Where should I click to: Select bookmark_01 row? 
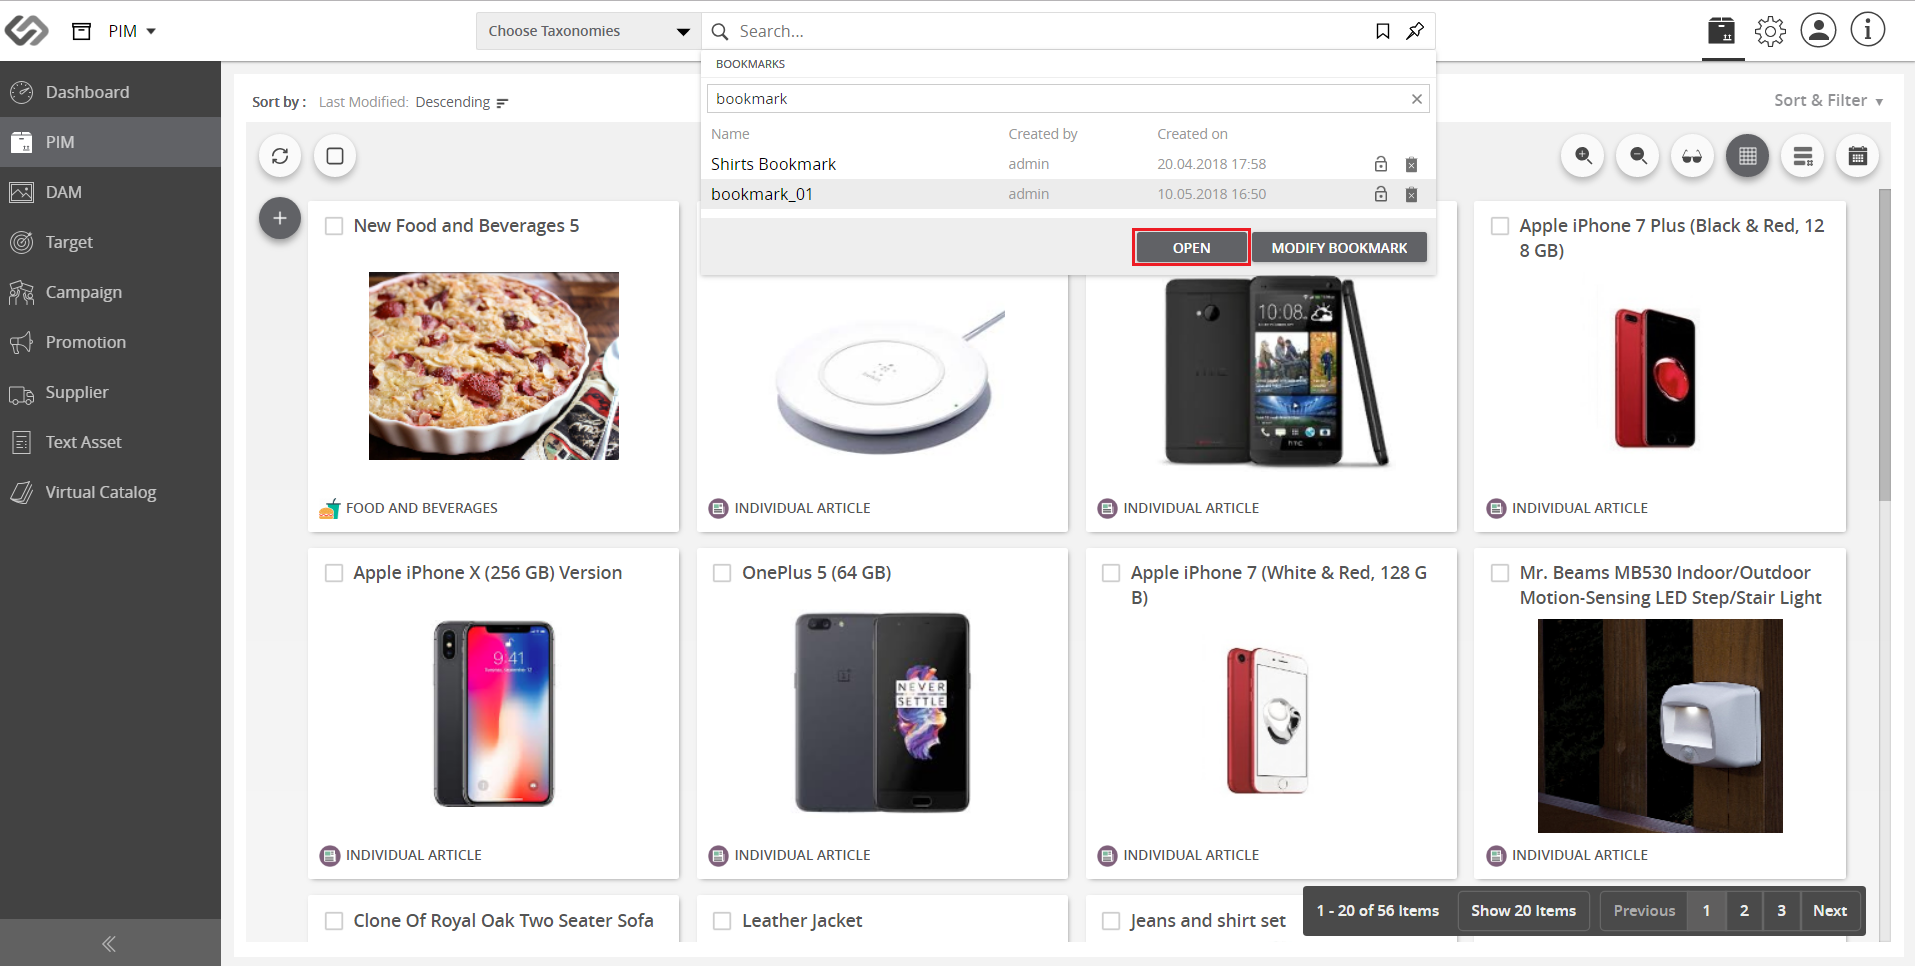[1068, 194]
